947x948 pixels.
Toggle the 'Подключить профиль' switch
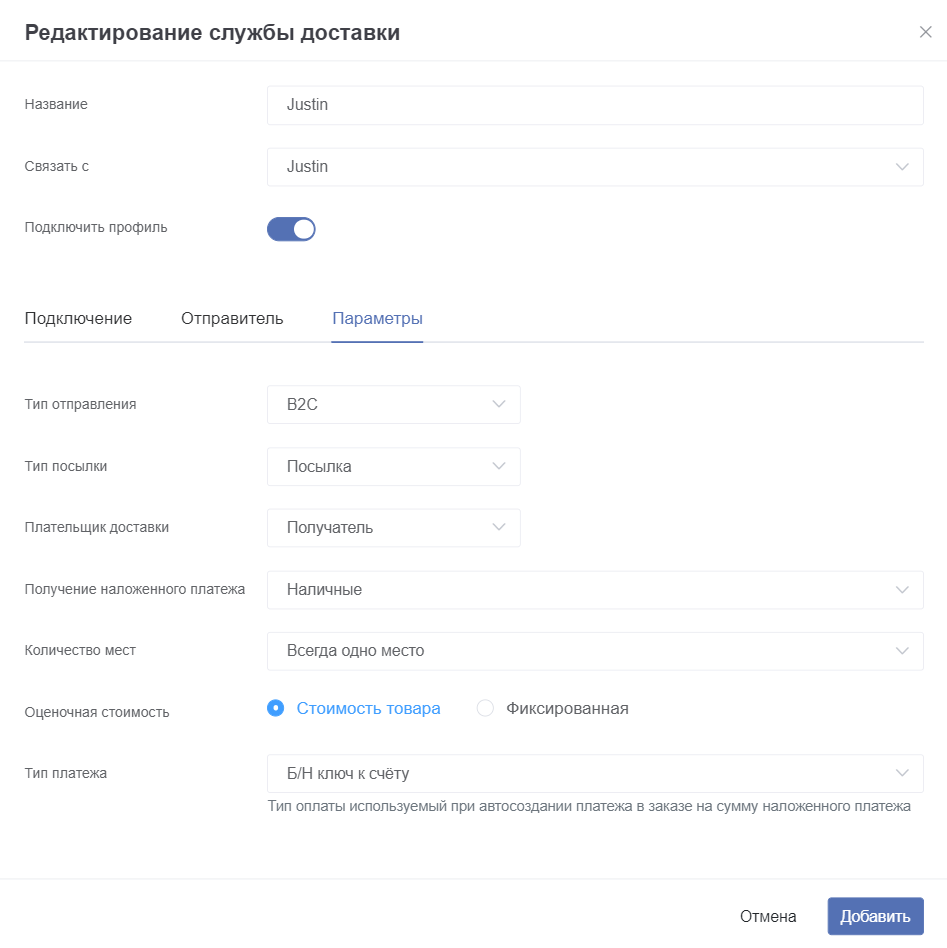pyautogui.click(x=291, y=229)
